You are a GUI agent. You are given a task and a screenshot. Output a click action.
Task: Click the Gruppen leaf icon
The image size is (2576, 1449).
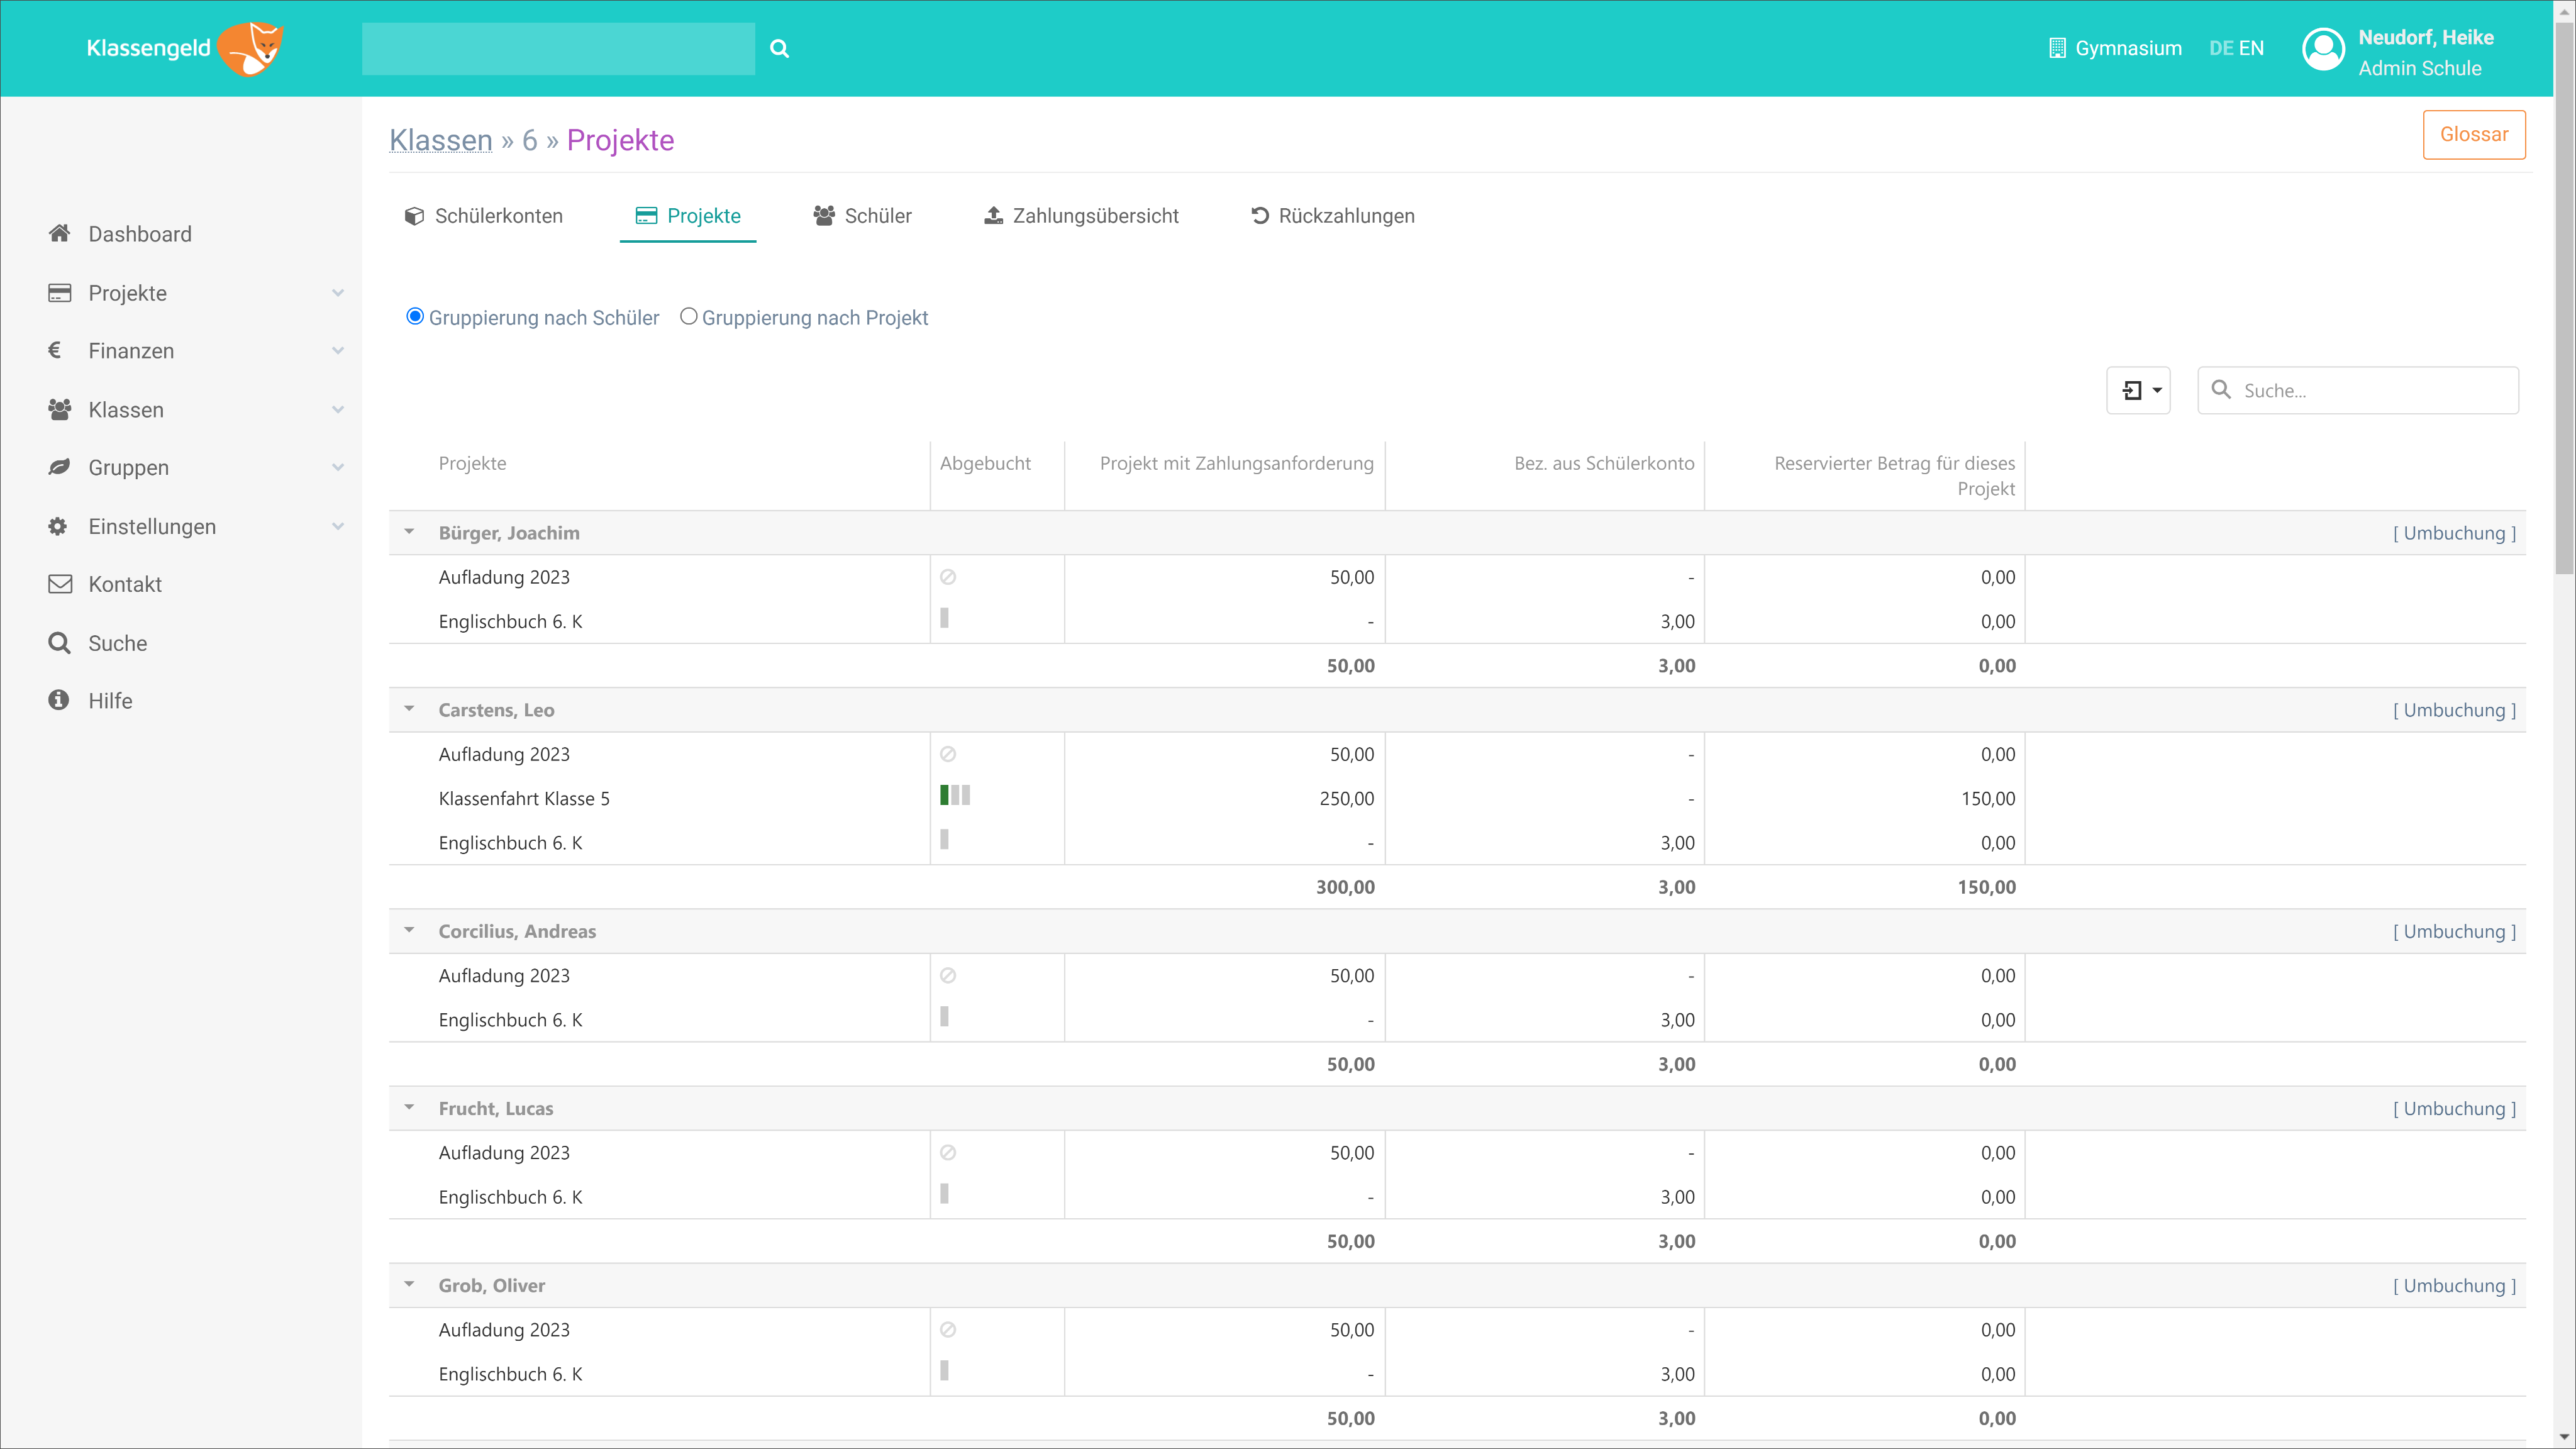point(59,467)
